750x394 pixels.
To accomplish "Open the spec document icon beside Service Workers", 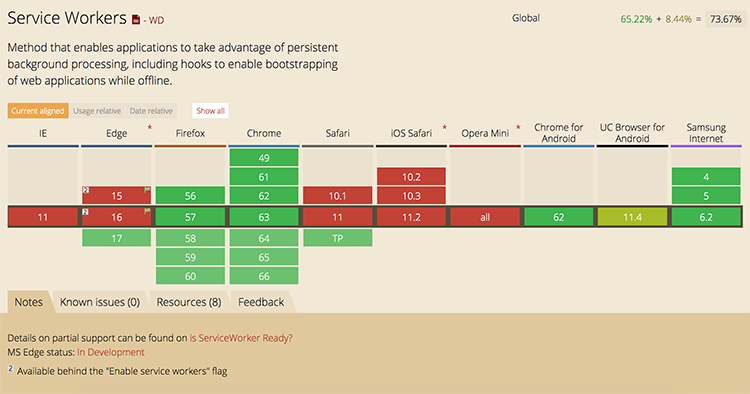I will coord(136,20).
